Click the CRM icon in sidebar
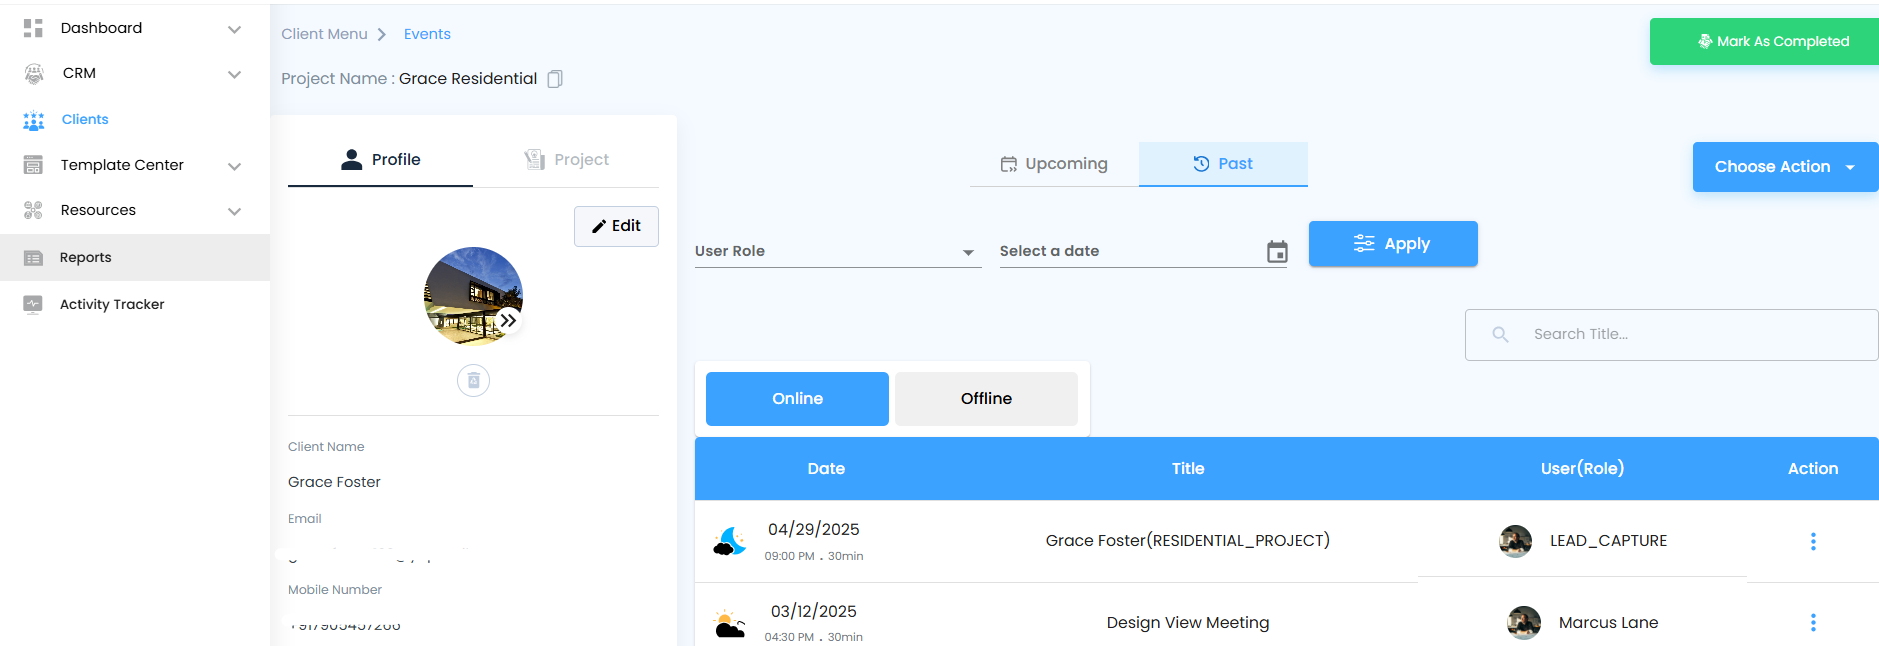 pyautogui.click(x=34, y=73)
